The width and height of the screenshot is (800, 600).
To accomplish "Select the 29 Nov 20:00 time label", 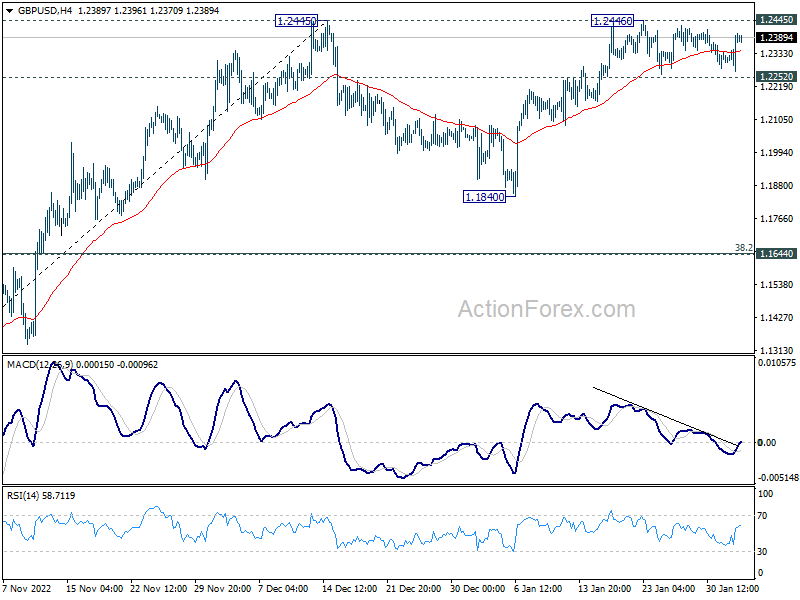I will pos(222,588).
